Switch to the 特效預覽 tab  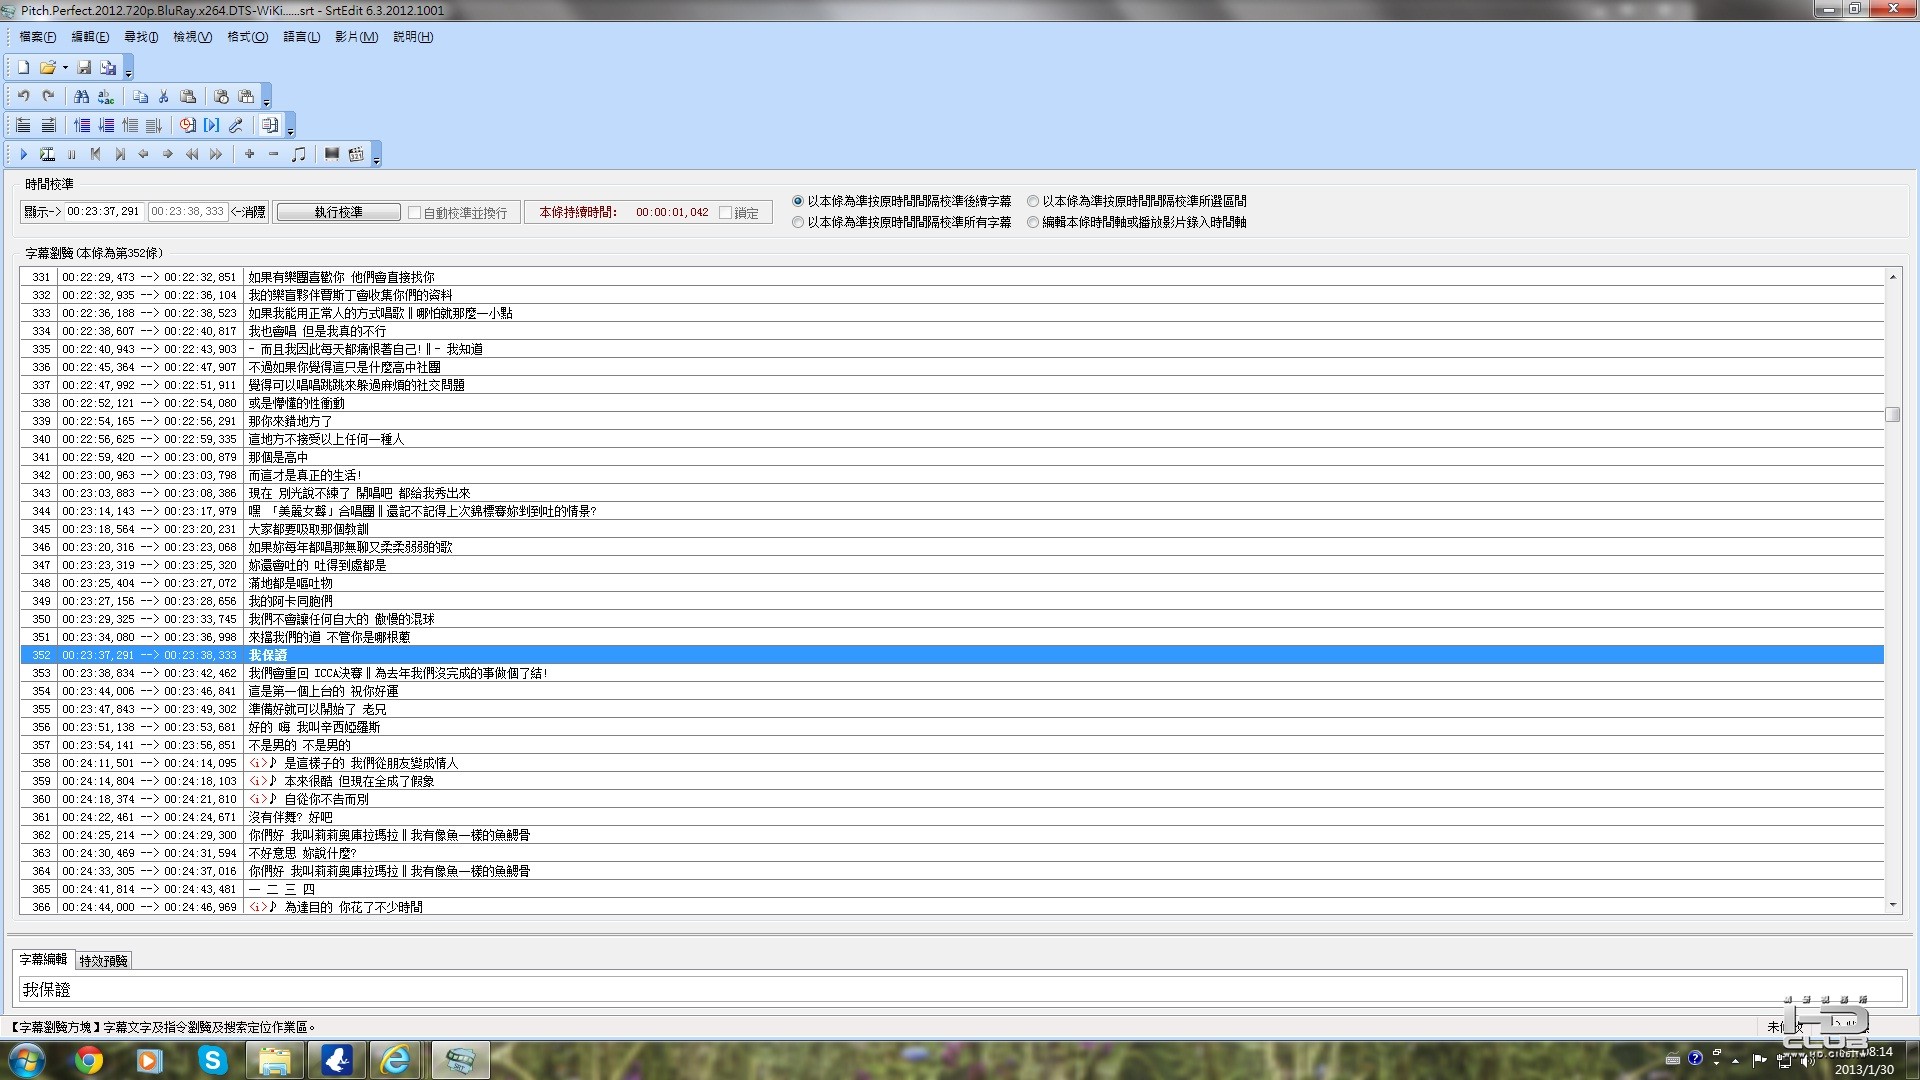[x=104, y=961]
